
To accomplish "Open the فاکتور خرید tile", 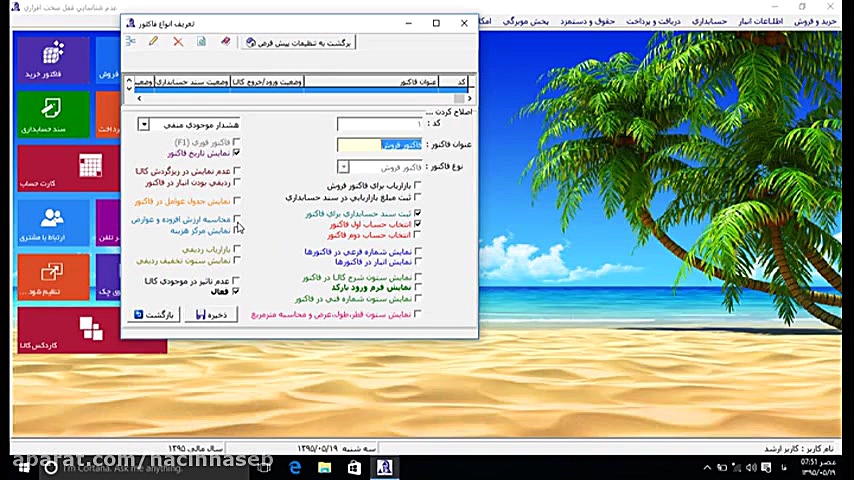I will point(53,60).
